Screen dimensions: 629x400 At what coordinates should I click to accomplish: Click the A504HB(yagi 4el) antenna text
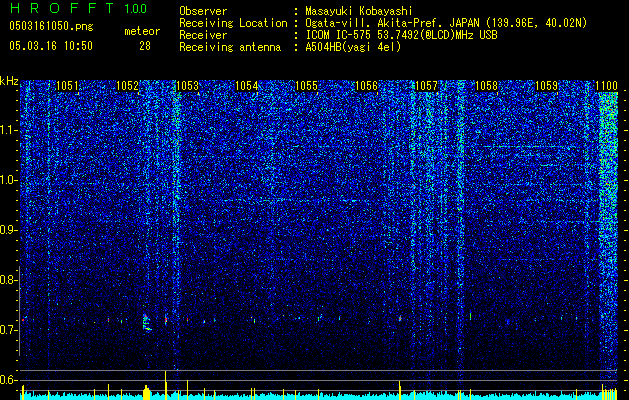[353, 47]
